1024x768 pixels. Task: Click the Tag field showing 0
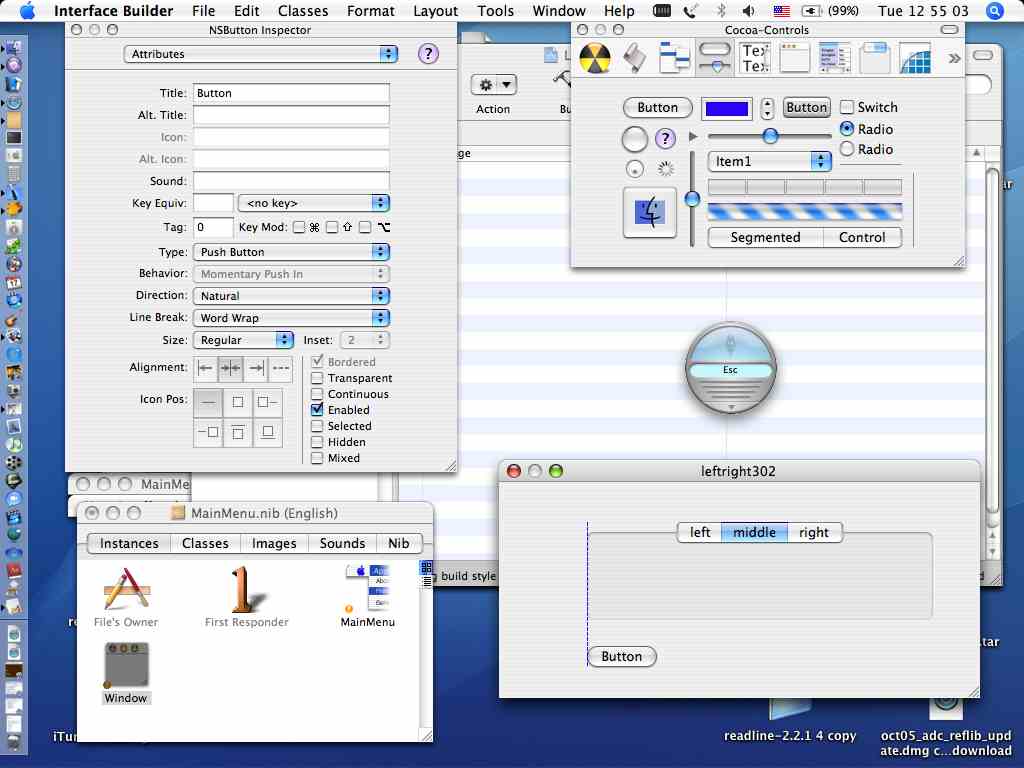pyautogui.click(x=214, y=227)
